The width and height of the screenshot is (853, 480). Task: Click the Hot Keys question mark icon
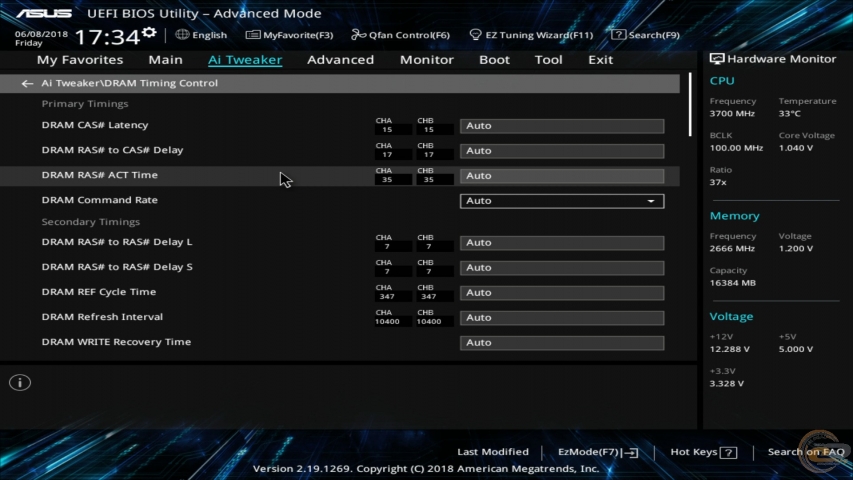pos(728,452)
